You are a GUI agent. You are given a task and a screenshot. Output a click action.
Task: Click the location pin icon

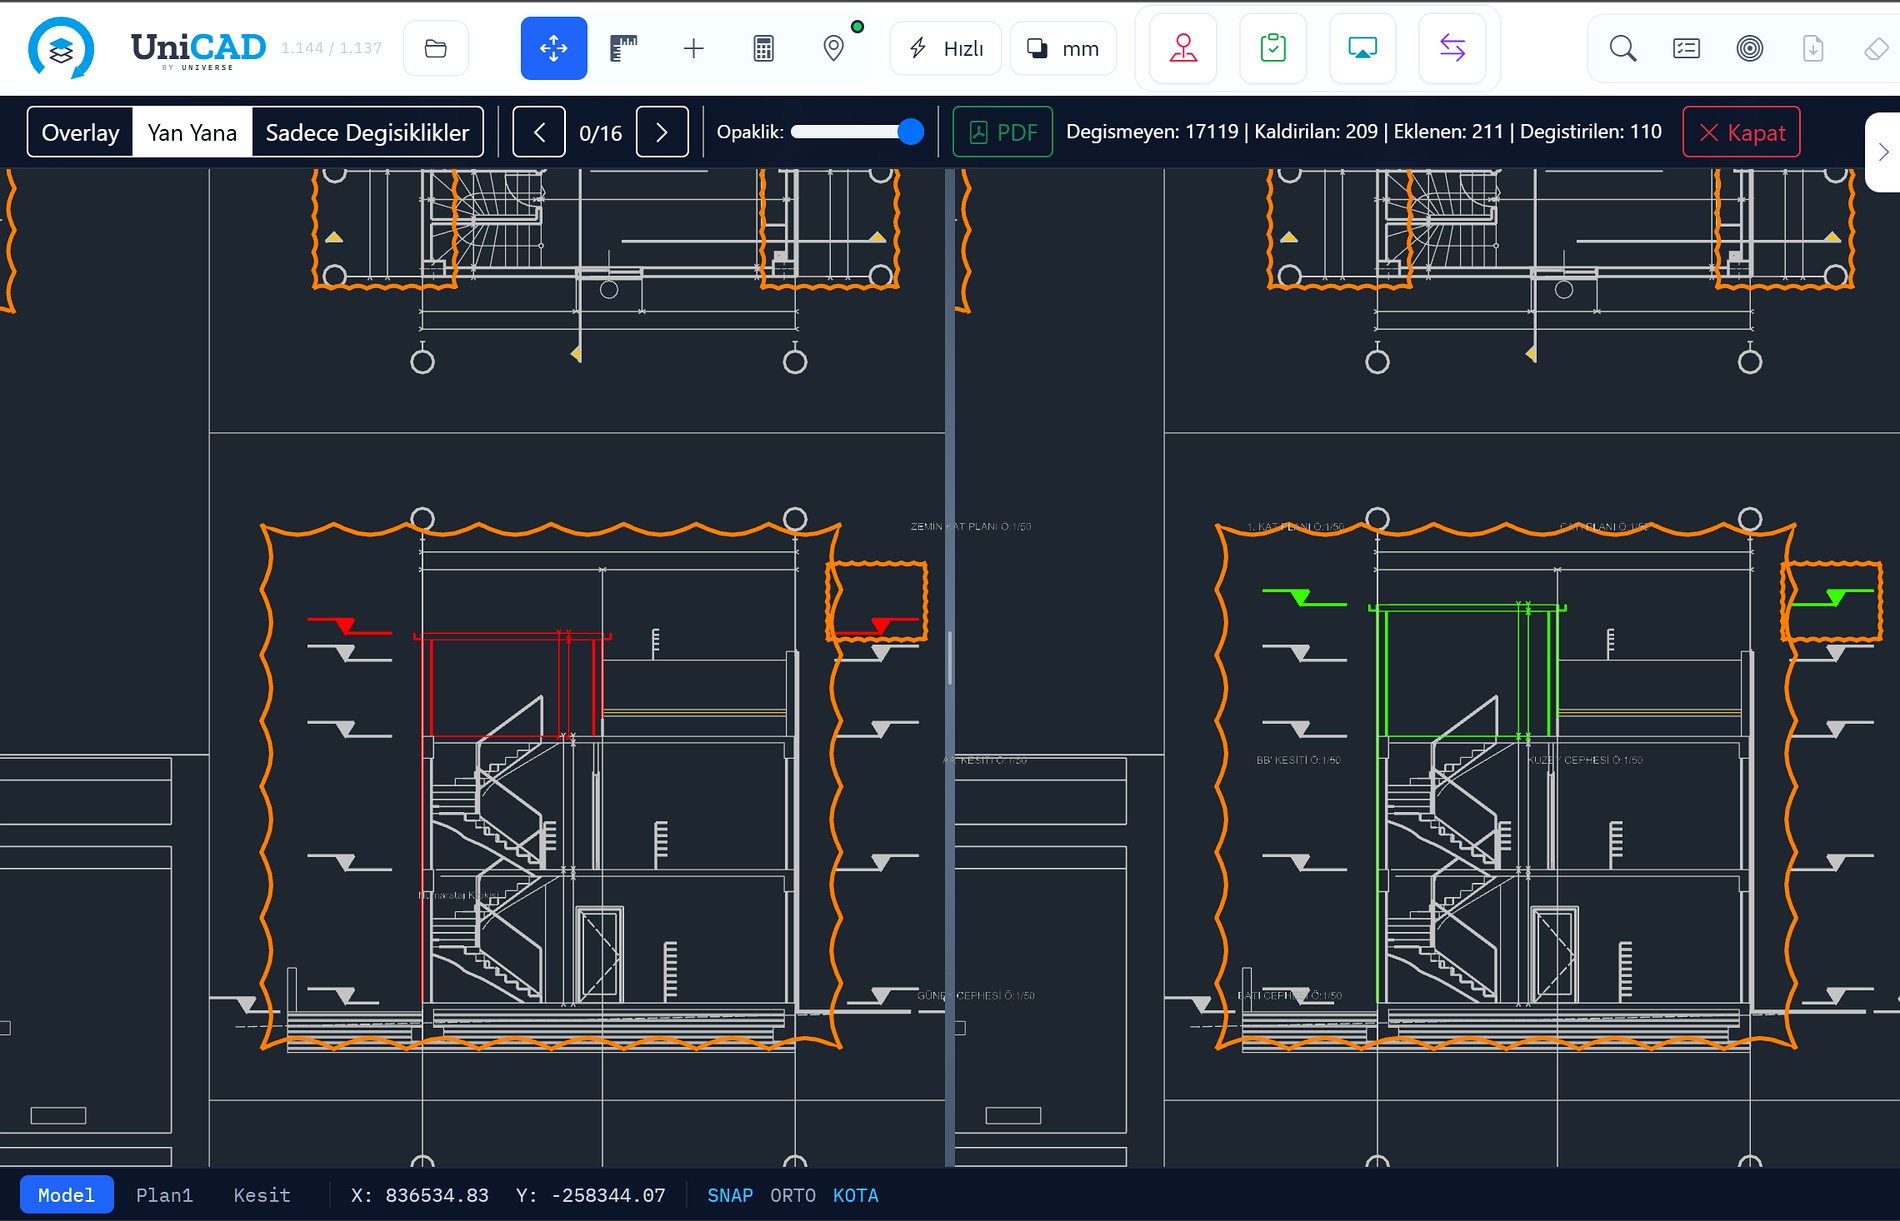point(834,48)
